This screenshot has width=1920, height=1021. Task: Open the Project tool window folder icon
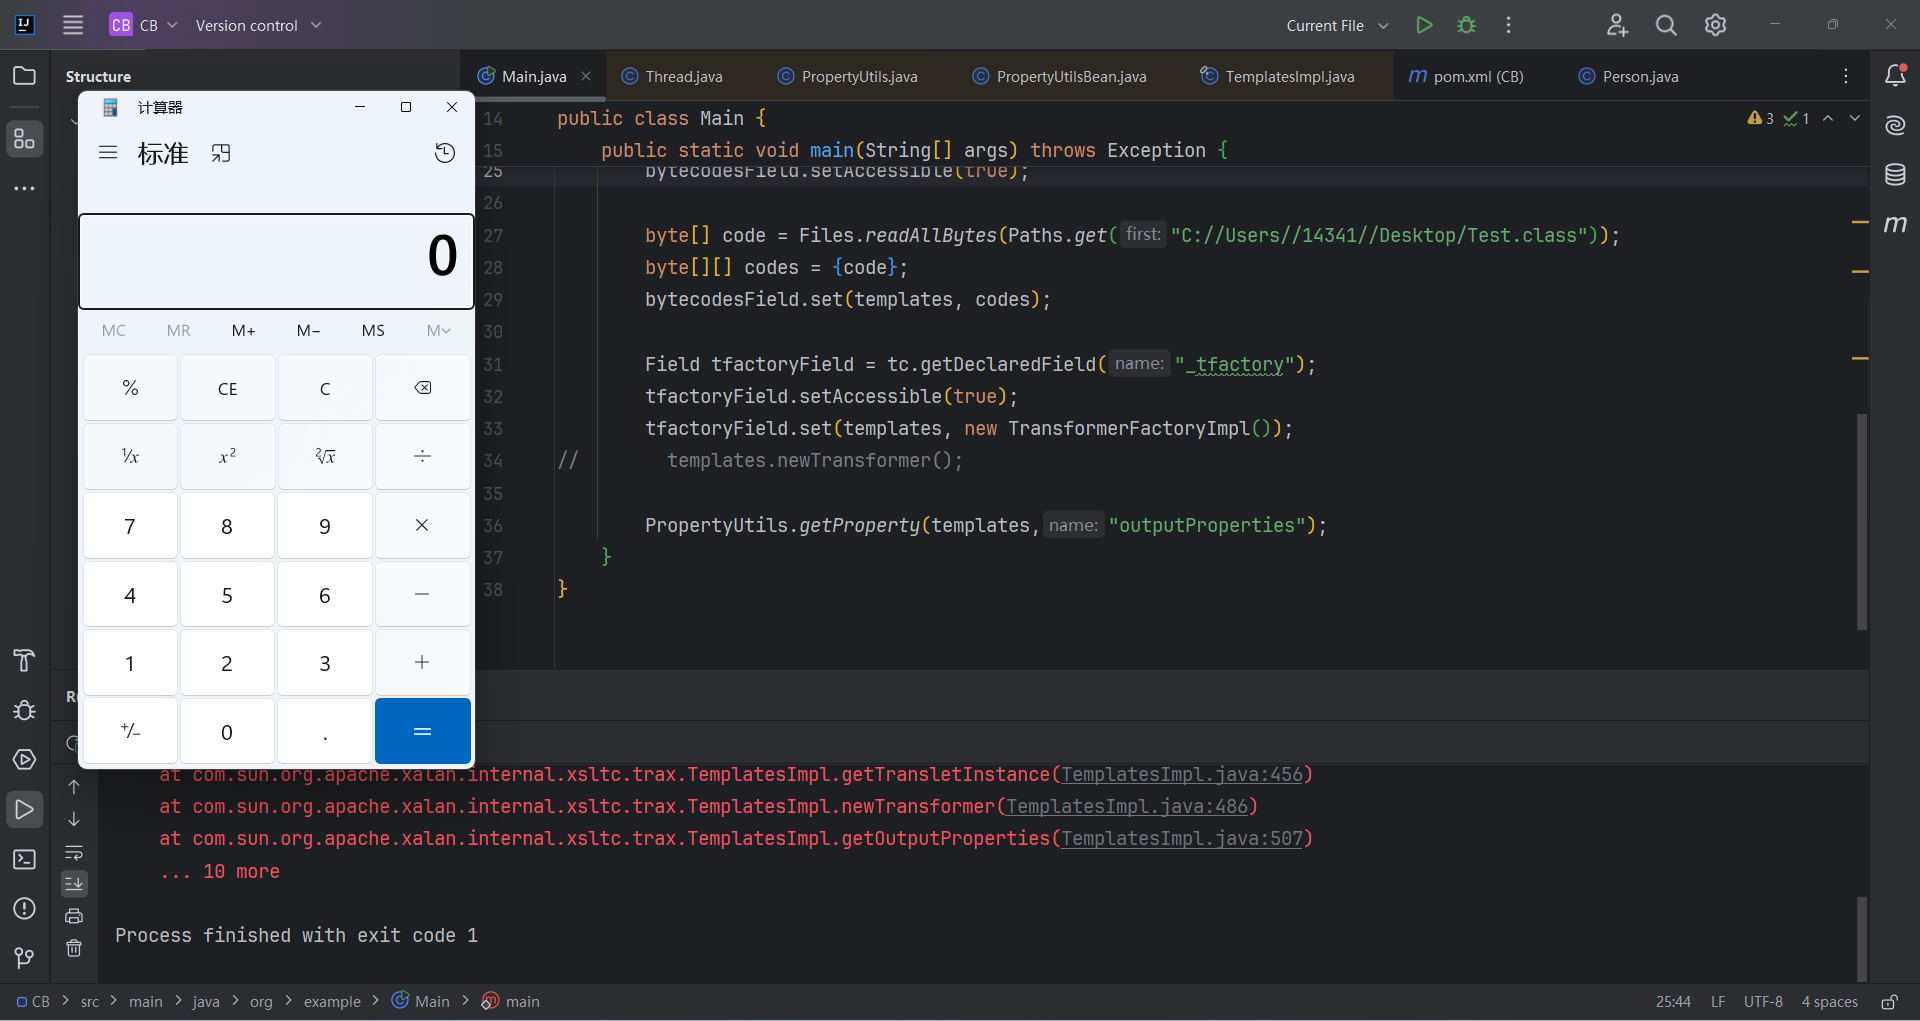click(24, 76)
